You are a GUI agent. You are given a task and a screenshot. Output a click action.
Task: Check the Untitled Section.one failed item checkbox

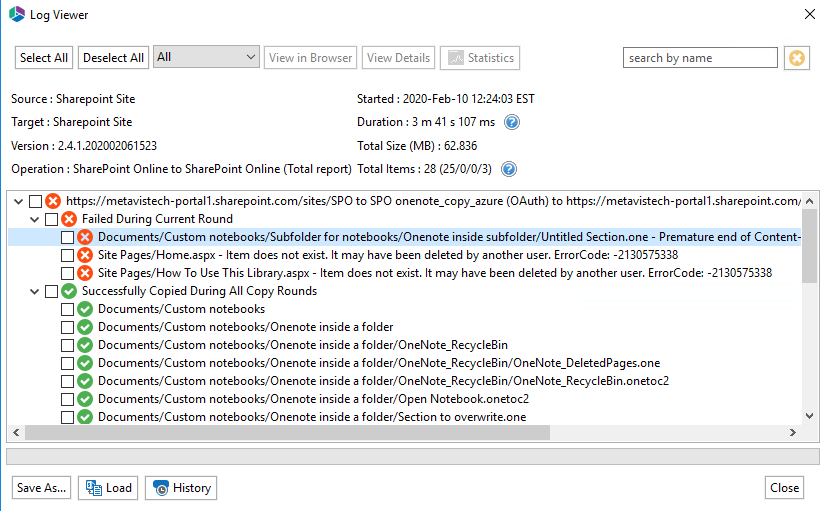67,237
